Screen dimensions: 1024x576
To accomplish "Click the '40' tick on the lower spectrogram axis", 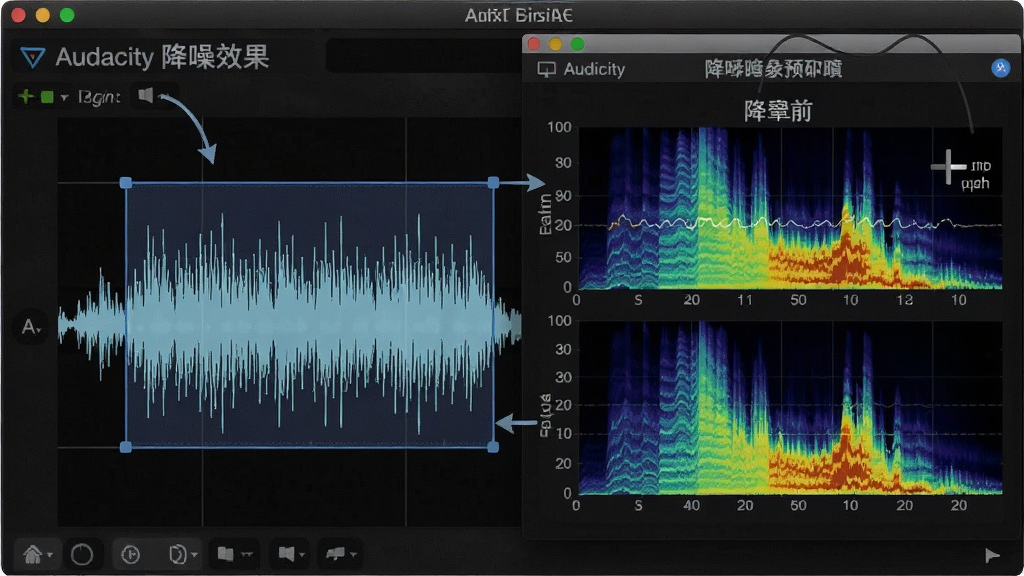I will click(692, 505).
